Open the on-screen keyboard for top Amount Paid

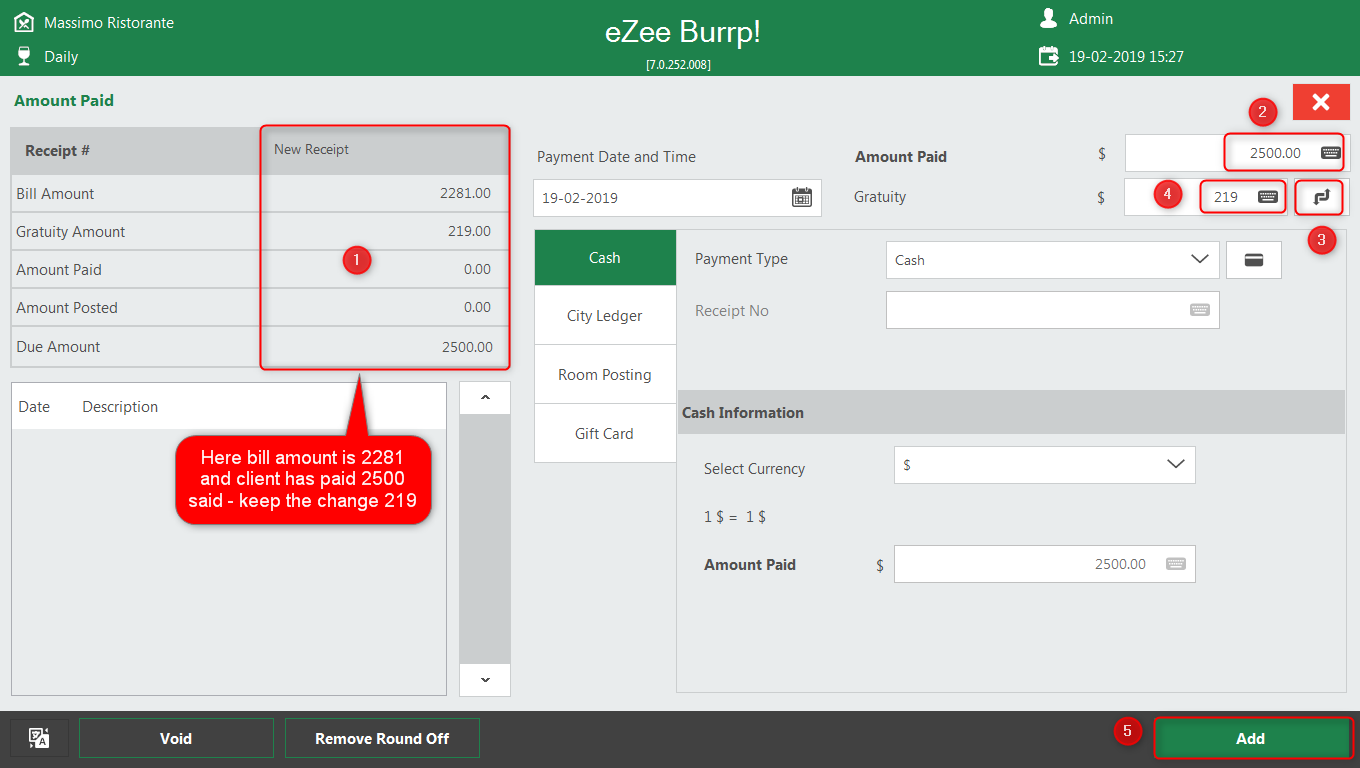click(1331, 153)
